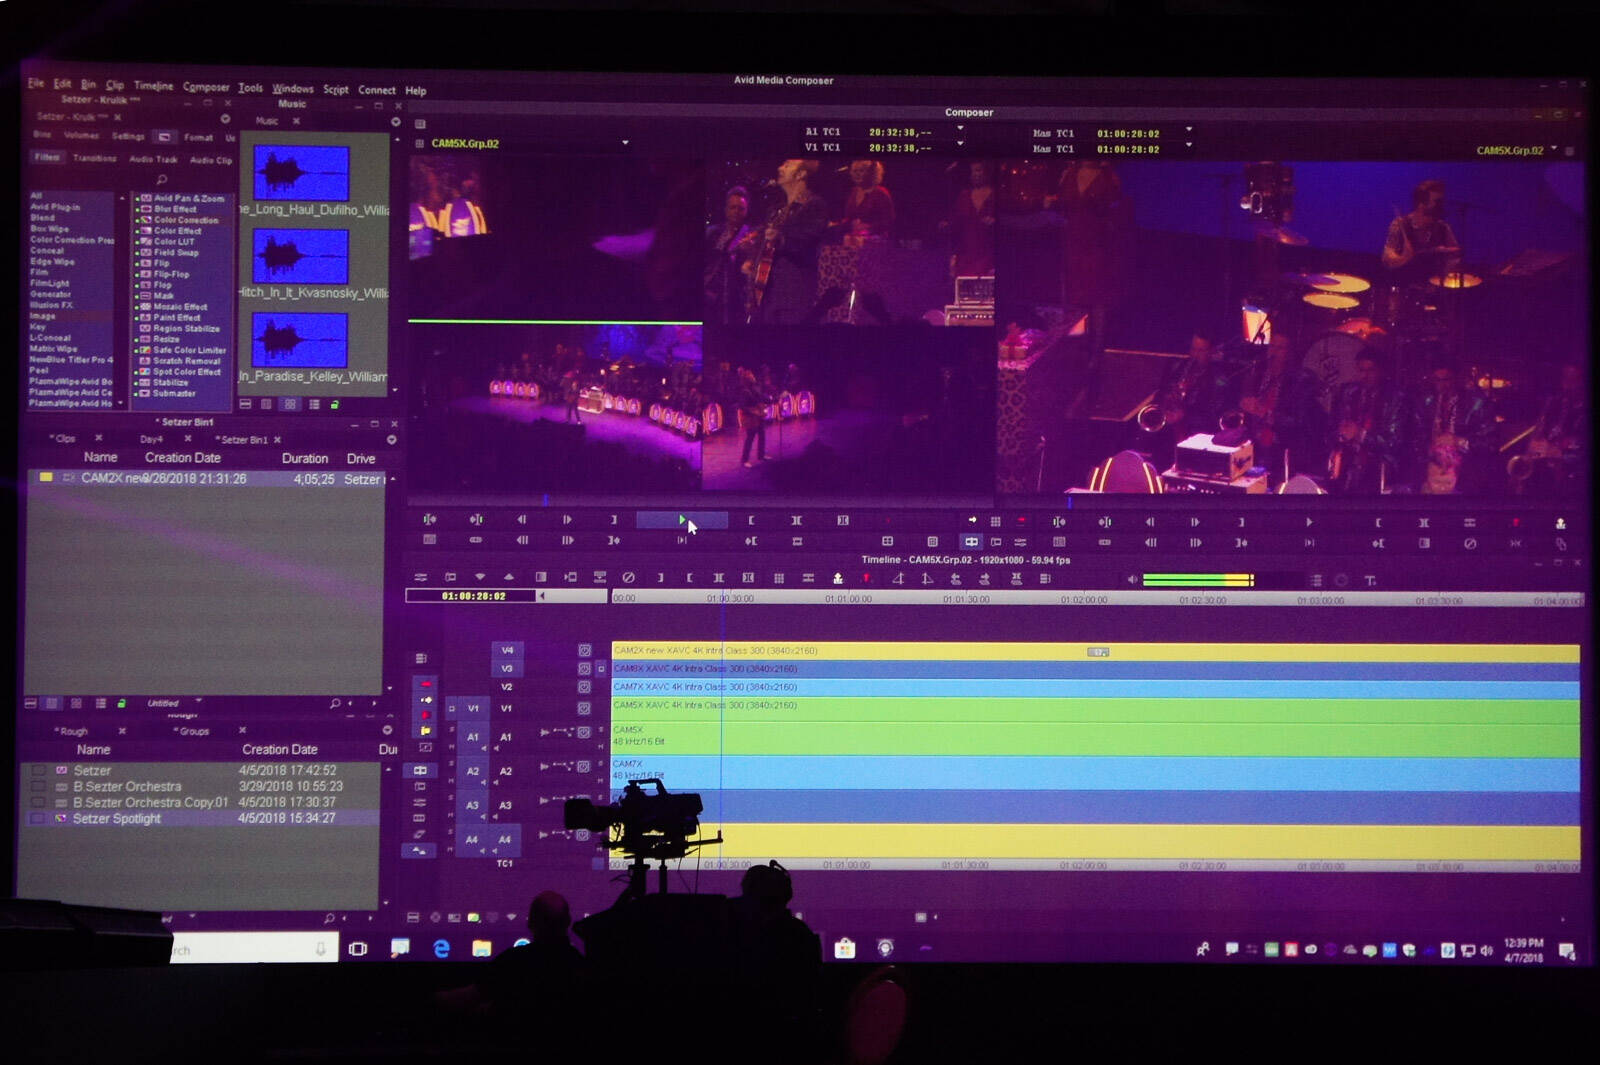Viewport: 1600px width, 1065px height.
Task: Switch to the Audio Track effects tab
Action: coord(153,159)
